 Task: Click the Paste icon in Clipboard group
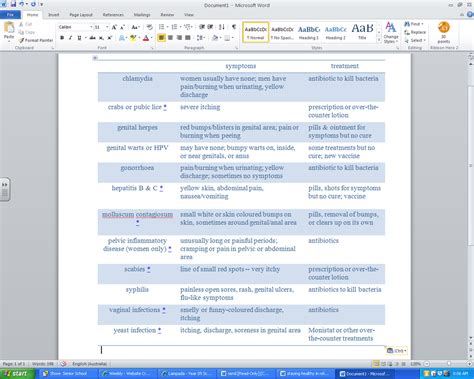(x=9, y=31)
